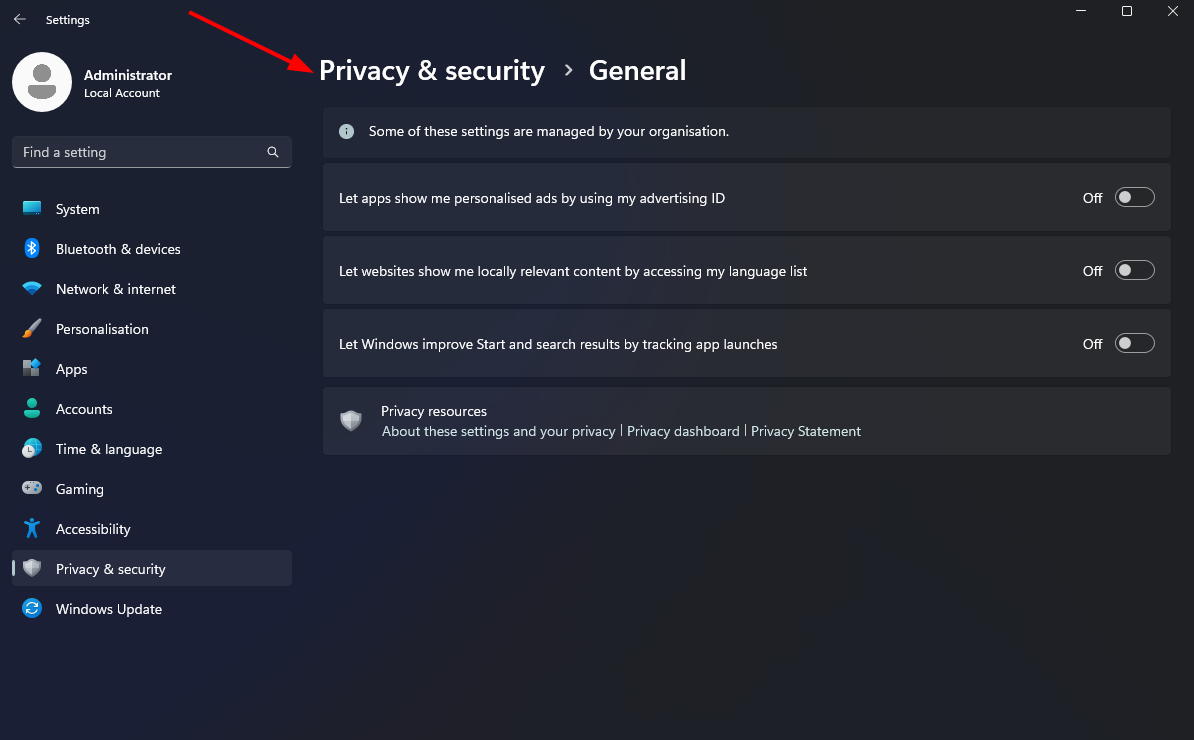Open the Apps settings category
The image size is (1194, 740).
72,369
